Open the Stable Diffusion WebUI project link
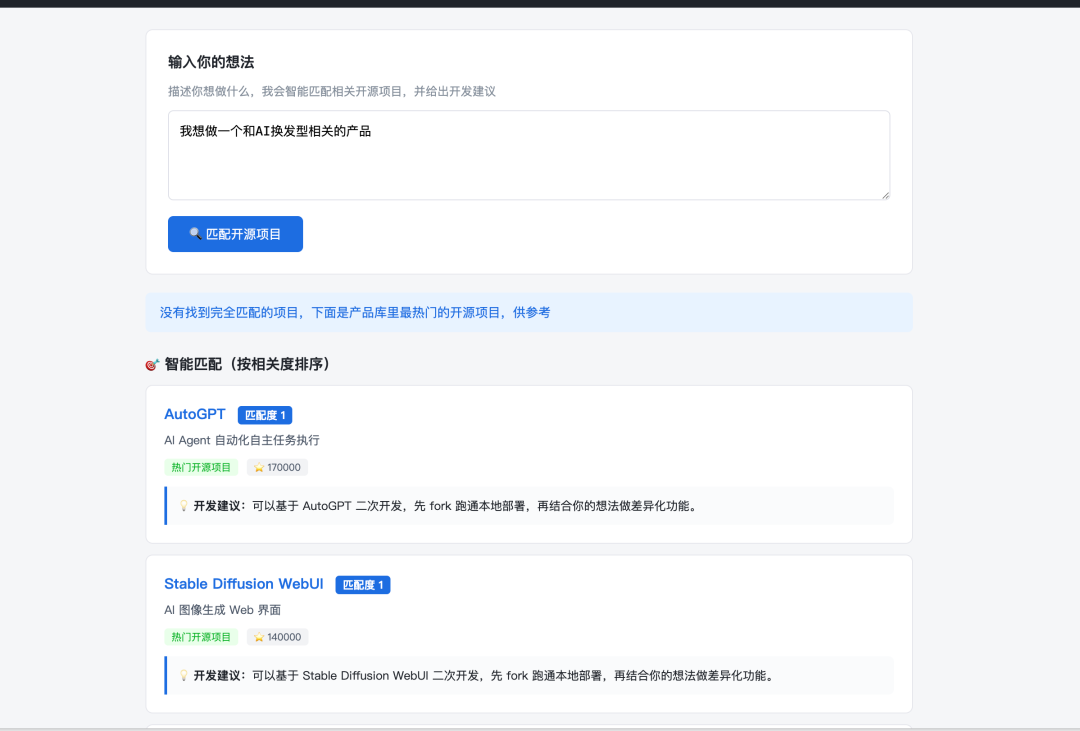This screenshot has height=731, width=1080. coord(244,584)
